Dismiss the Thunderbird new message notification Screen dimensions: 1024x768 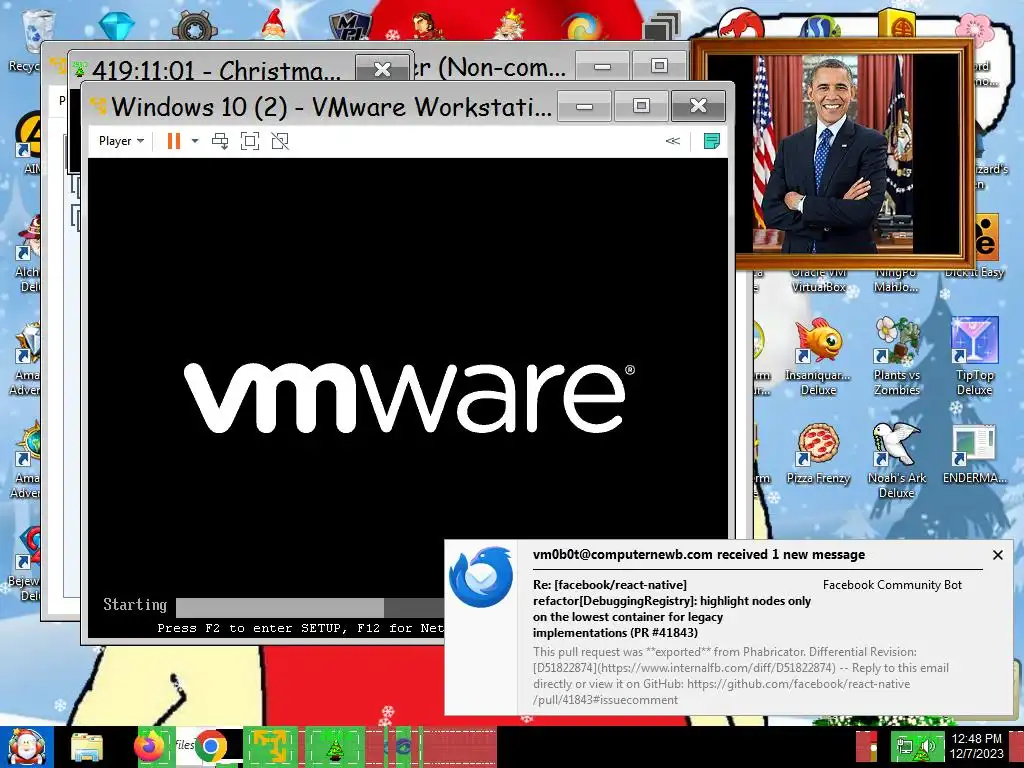click(997, 555)
